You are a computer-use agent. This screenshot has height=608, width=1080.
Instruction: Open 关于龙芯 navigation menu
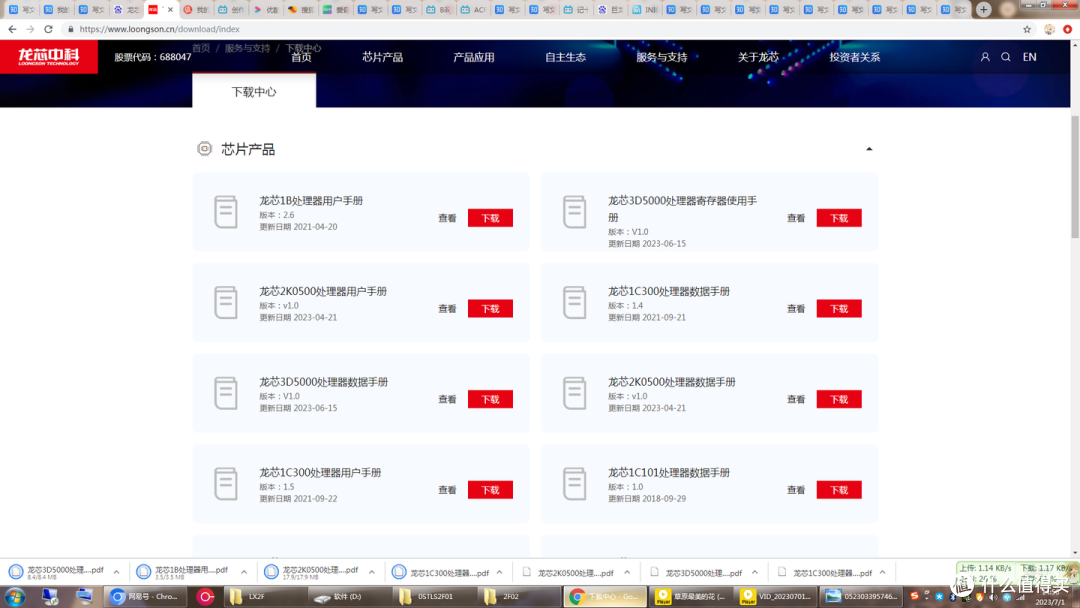point(758,57)
